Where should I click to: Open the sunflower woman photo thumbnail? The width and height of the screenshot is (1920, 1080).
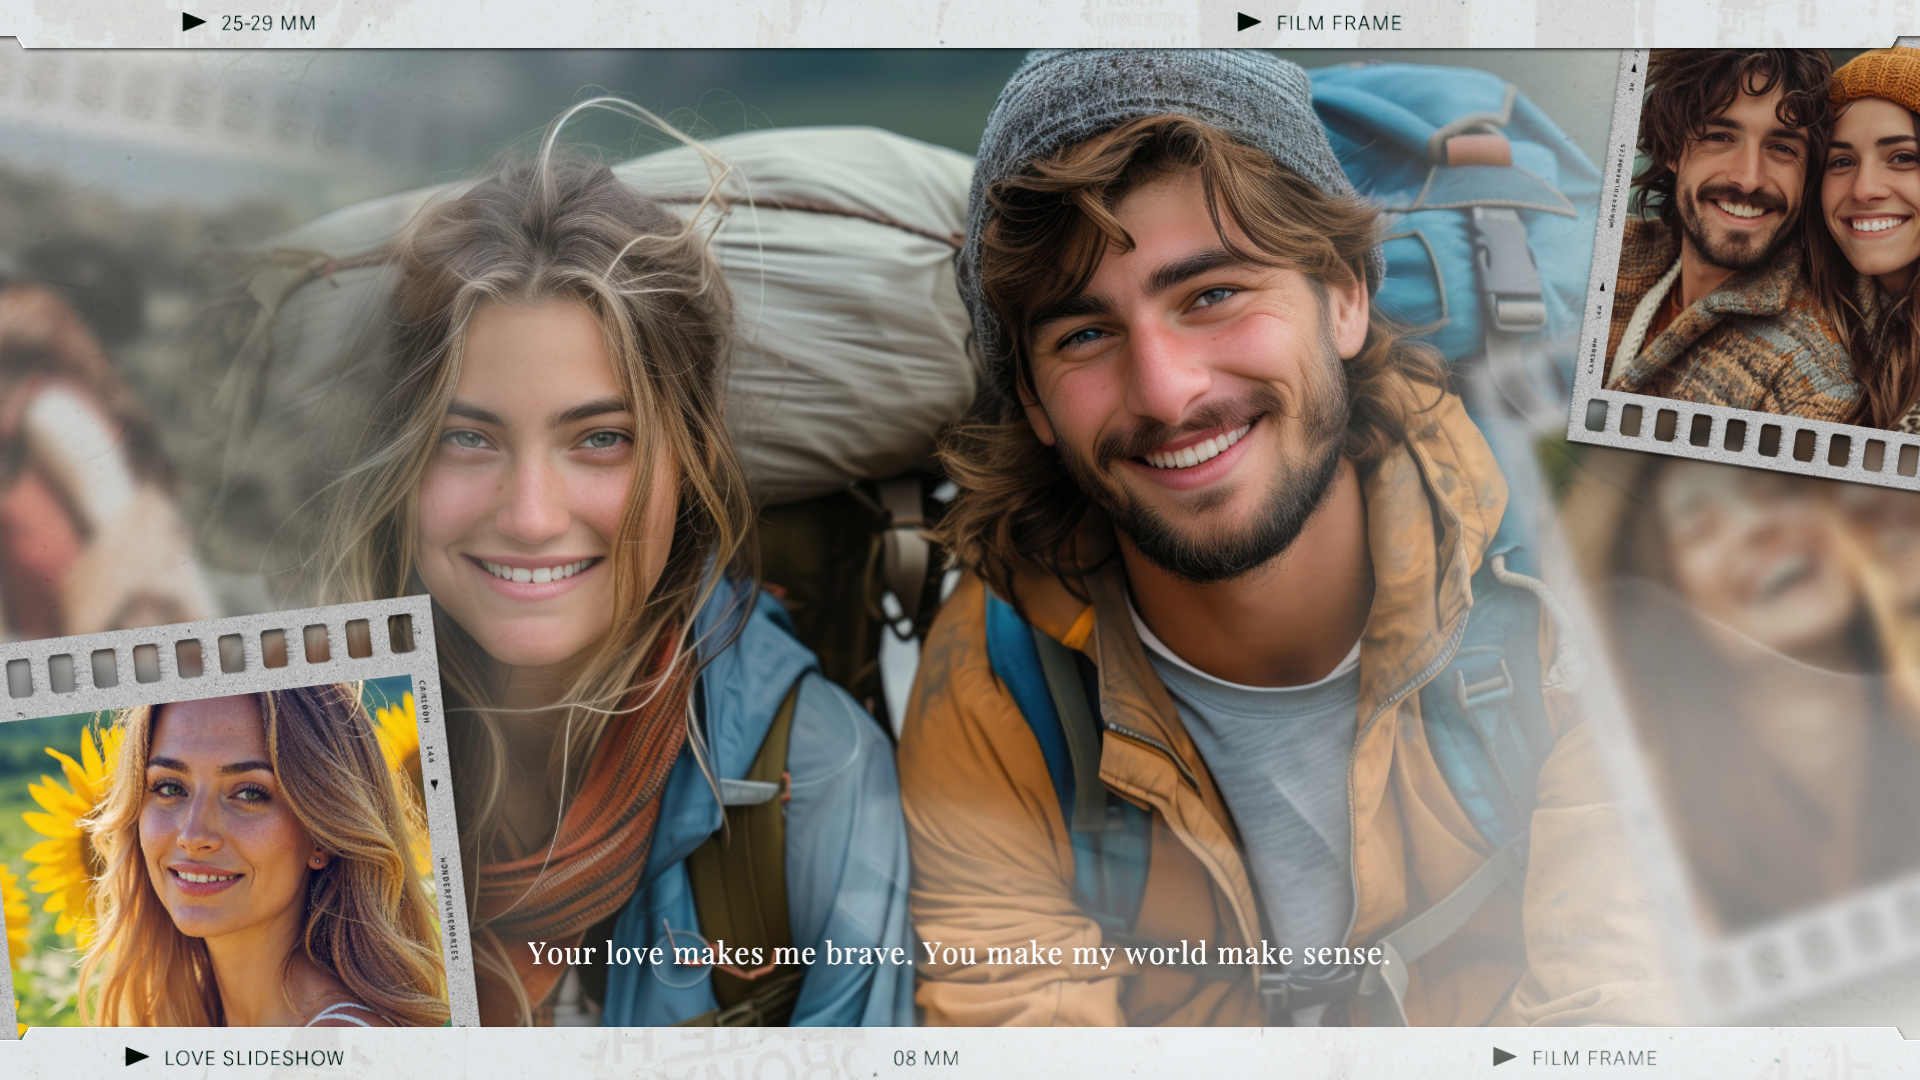tap(220, 860)
